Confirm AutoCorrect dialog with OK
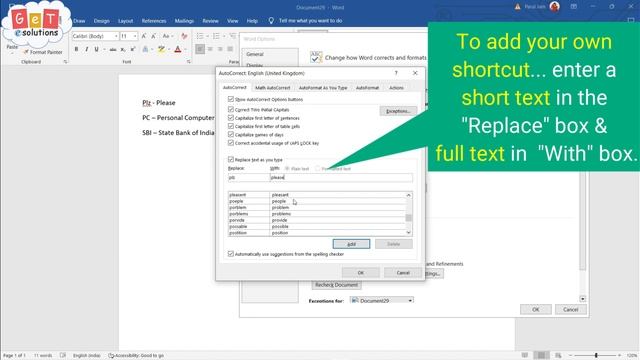The image size is (640, 360). (x=361, y=273)
